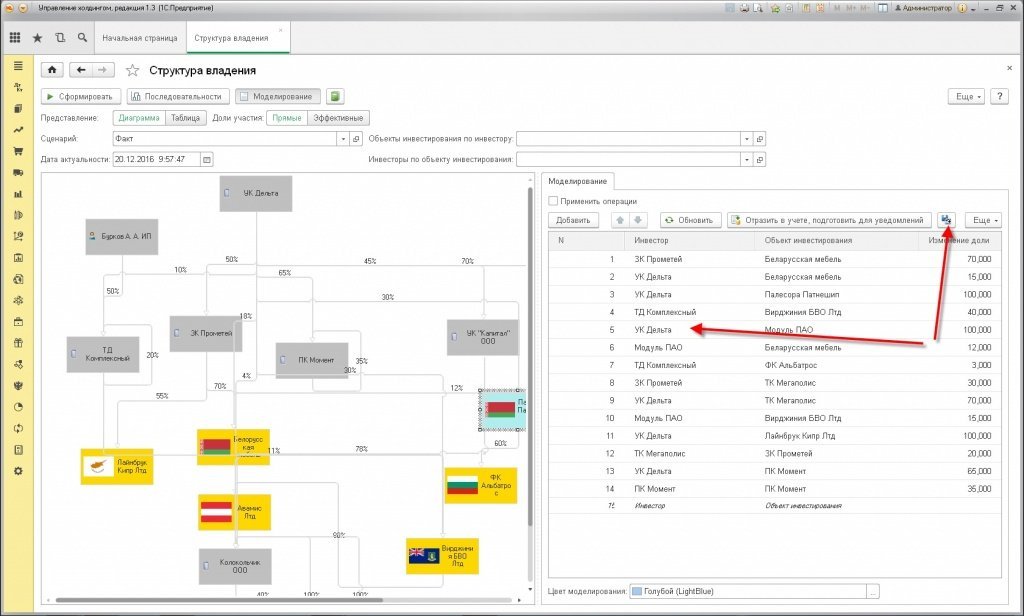Switch to the Начальная страница tab
The height and width of the screenshot is (616, 1024).
[140, 38]
